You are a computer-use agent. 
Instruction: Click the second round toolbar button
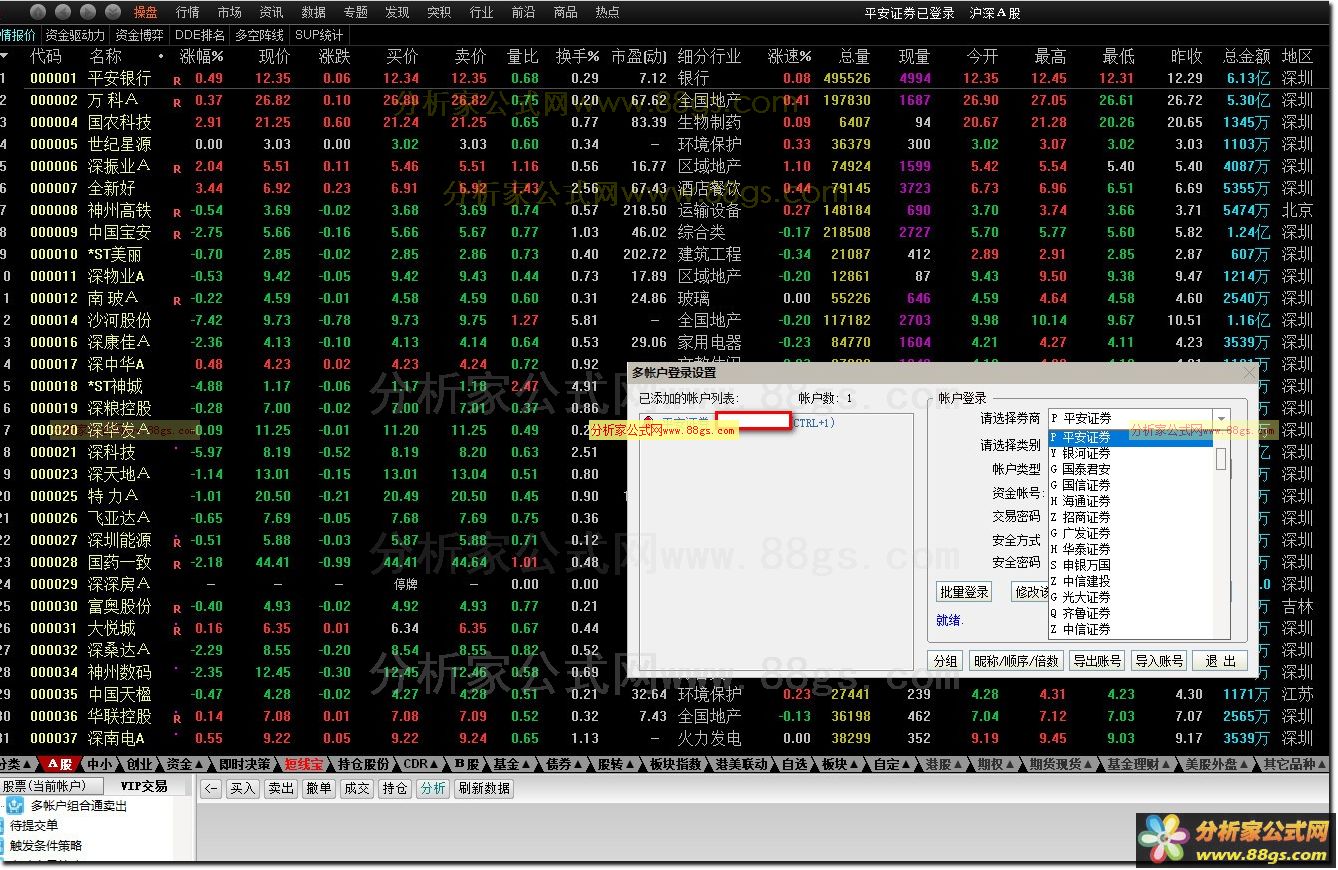(x=63, y=12)
